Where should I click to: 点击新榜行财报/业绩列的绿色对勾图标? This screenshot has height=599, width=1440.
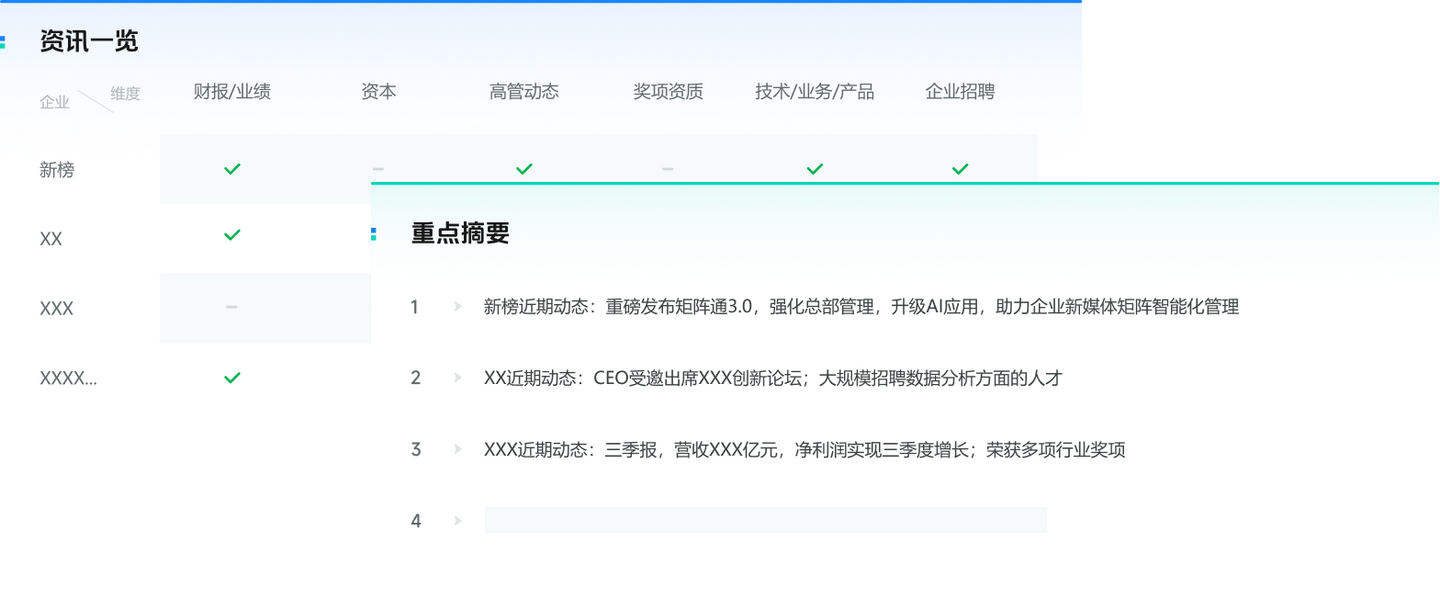231,168
